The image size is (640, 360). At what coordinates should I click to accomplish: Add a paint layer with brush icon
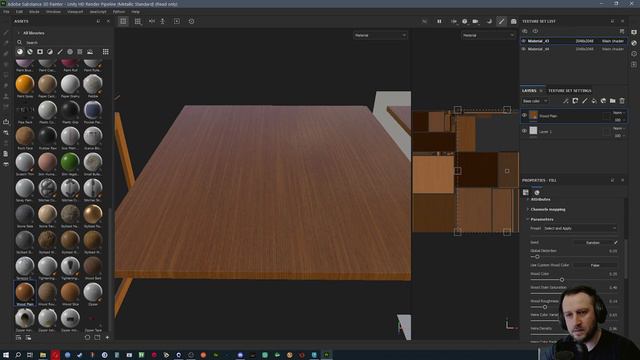click(584, 101)
